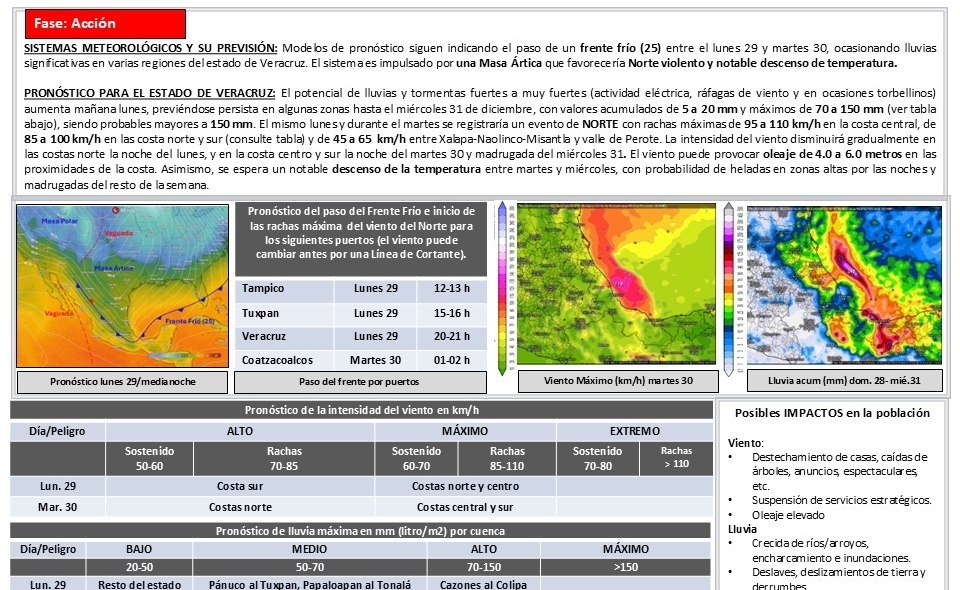Click the underlined "SISTEMAS METEOROLÓGICOS Y SU PREVISIÓN" heading
Image resolution: width=960 pixels, height=590 pixels.
[x=151, y=48]
